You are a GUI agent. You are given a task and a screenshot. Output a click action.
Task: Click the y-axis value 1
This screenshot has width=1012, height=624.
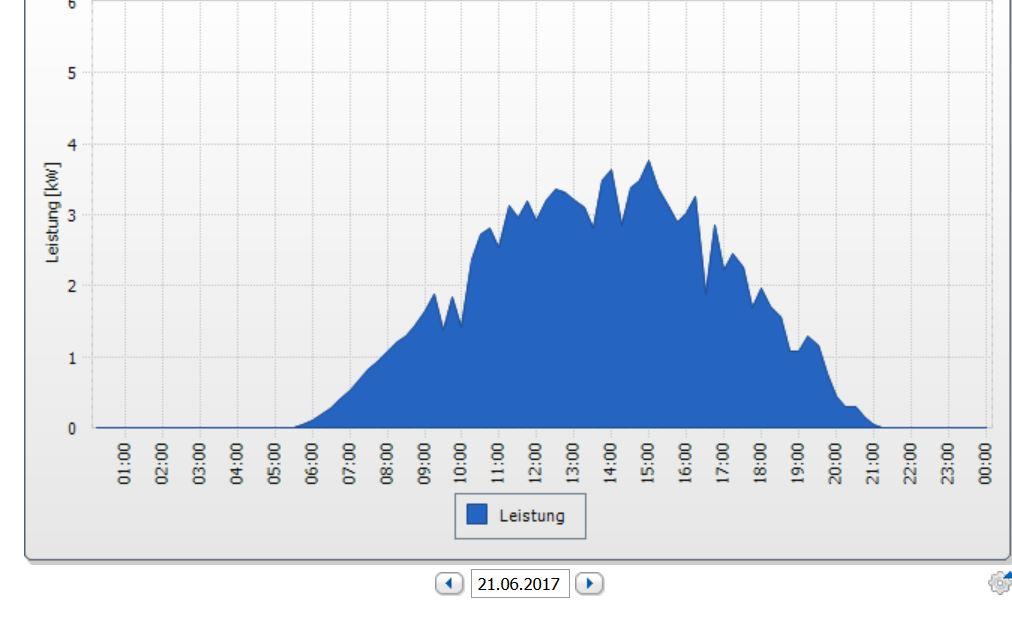click(x=72, y=357)
